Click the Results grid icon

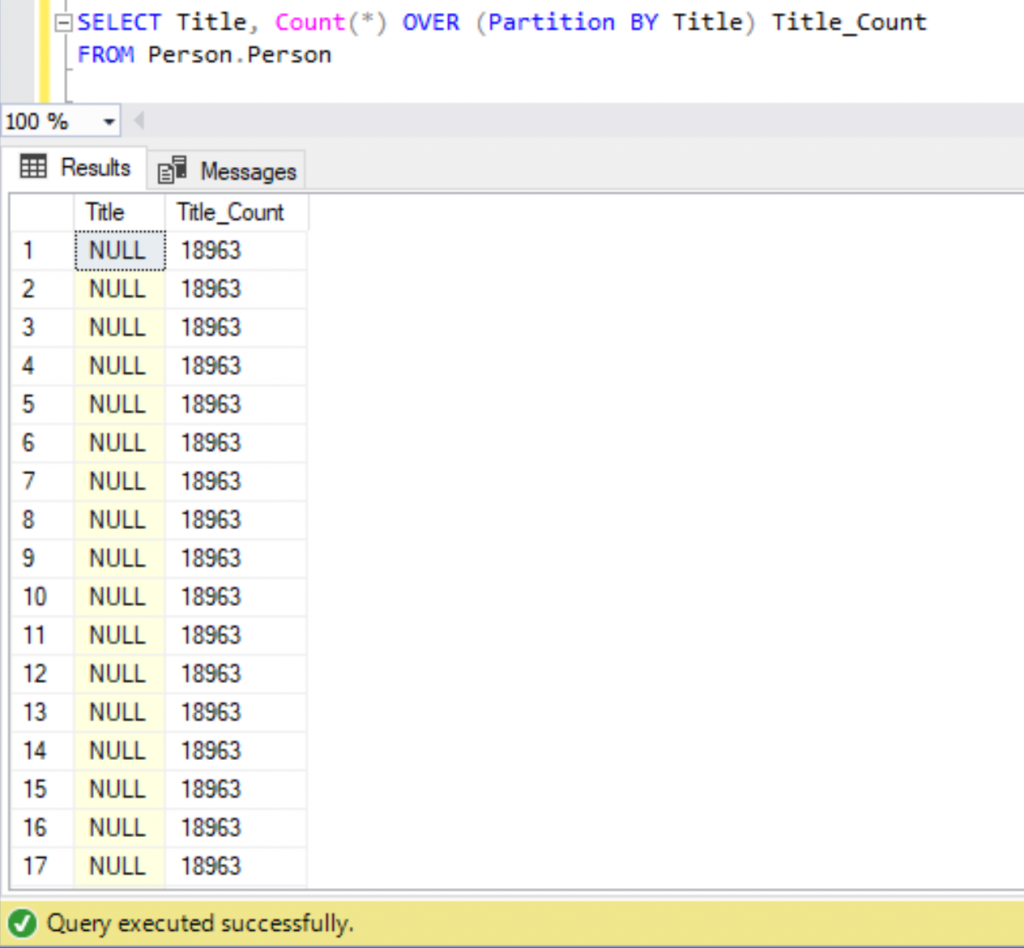click(33, 166)
